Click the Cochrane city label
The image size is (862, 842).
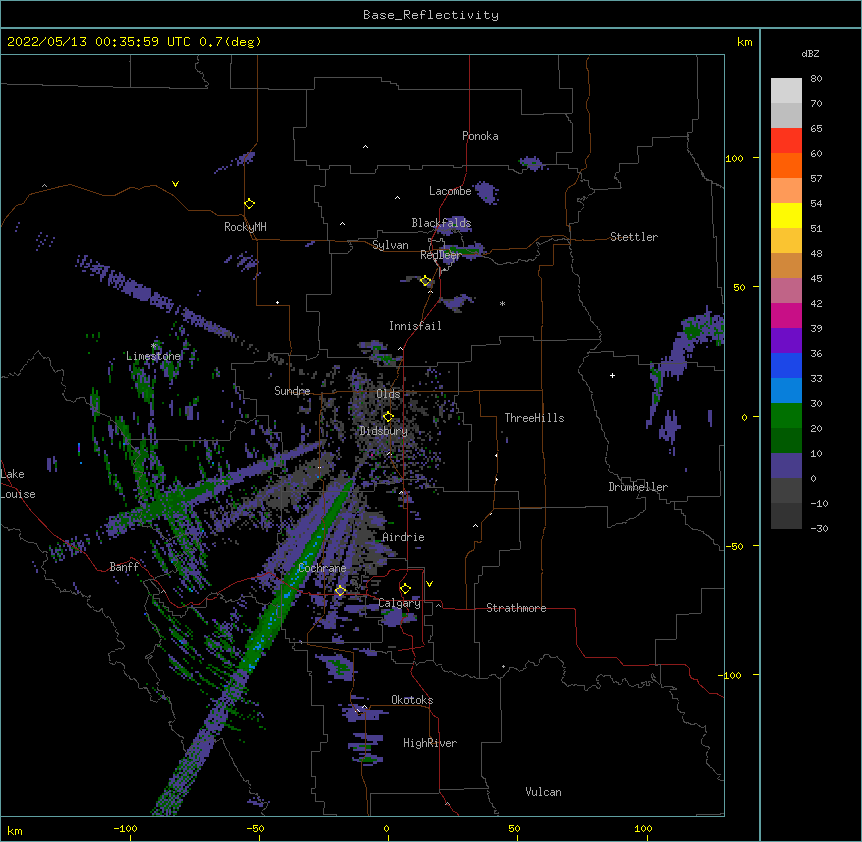322,568
